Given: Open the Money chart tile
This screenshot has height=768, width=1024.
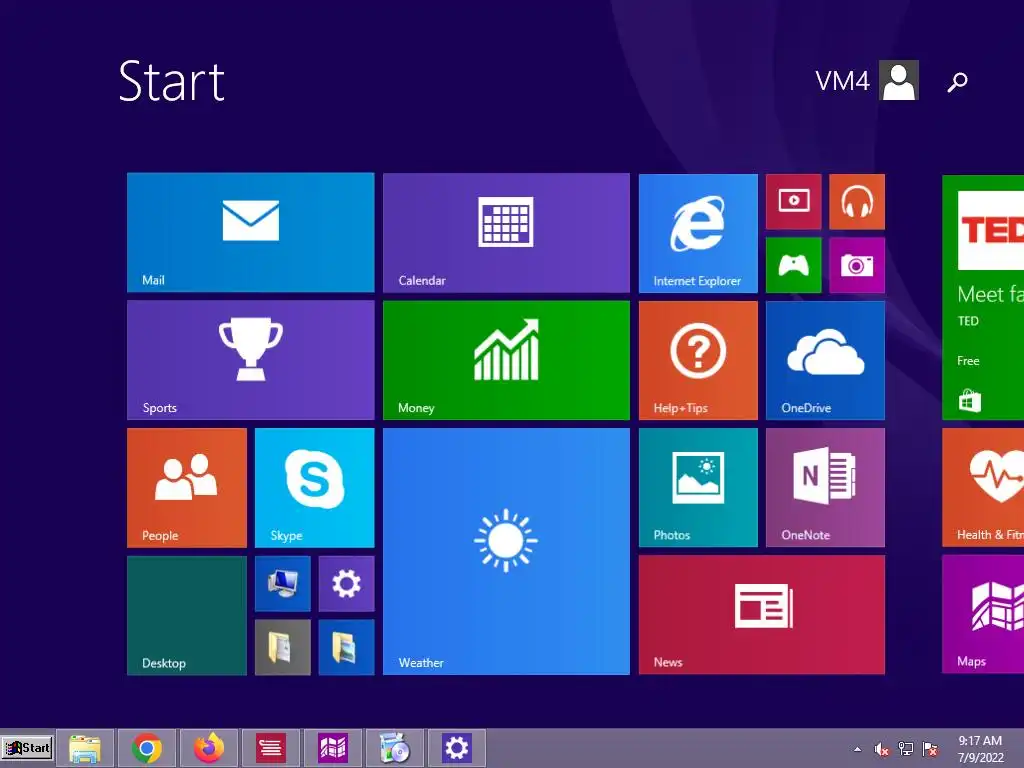Looking at the screenshot, I should (506, 360).
